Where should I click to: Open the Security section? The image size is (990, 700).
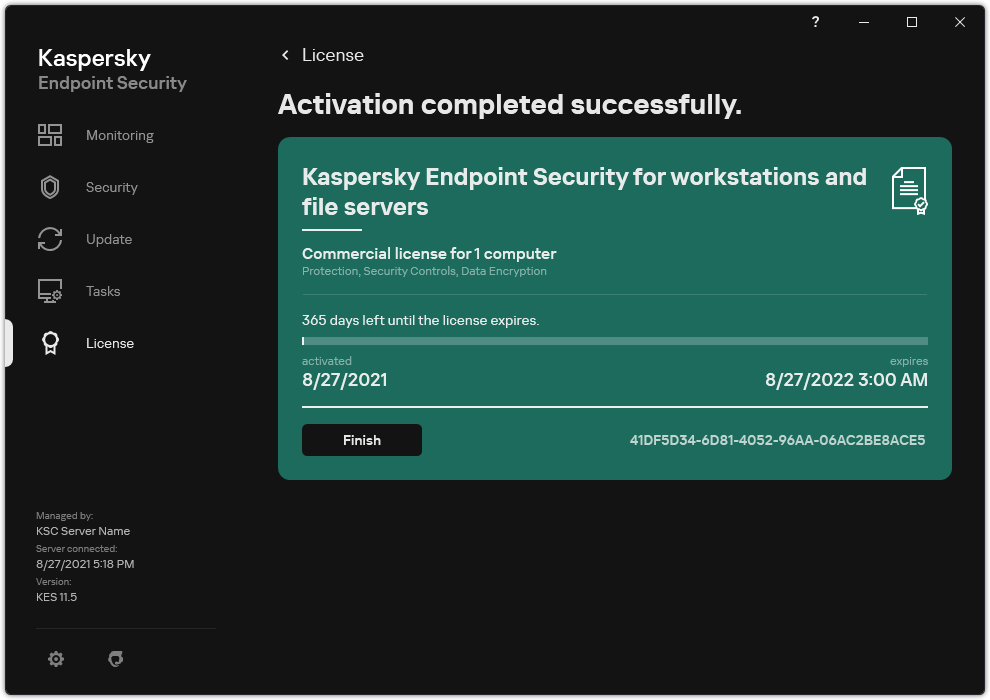[112, 187]
